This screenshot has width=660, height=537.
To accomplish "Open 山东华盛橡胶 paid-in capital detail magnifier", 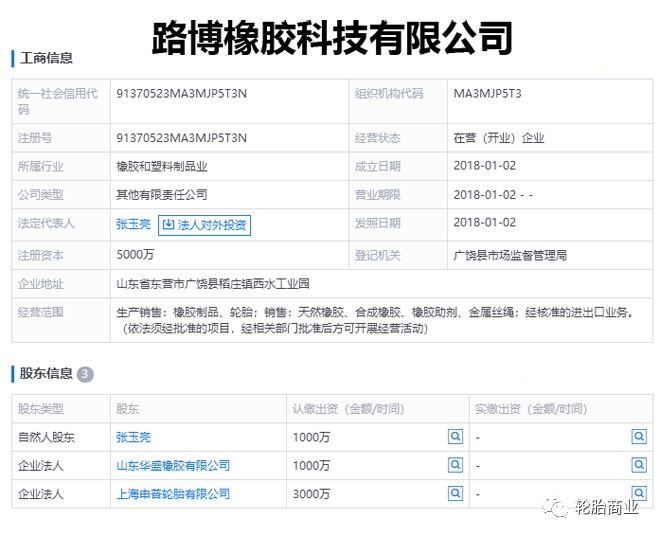I will (639, 465).
